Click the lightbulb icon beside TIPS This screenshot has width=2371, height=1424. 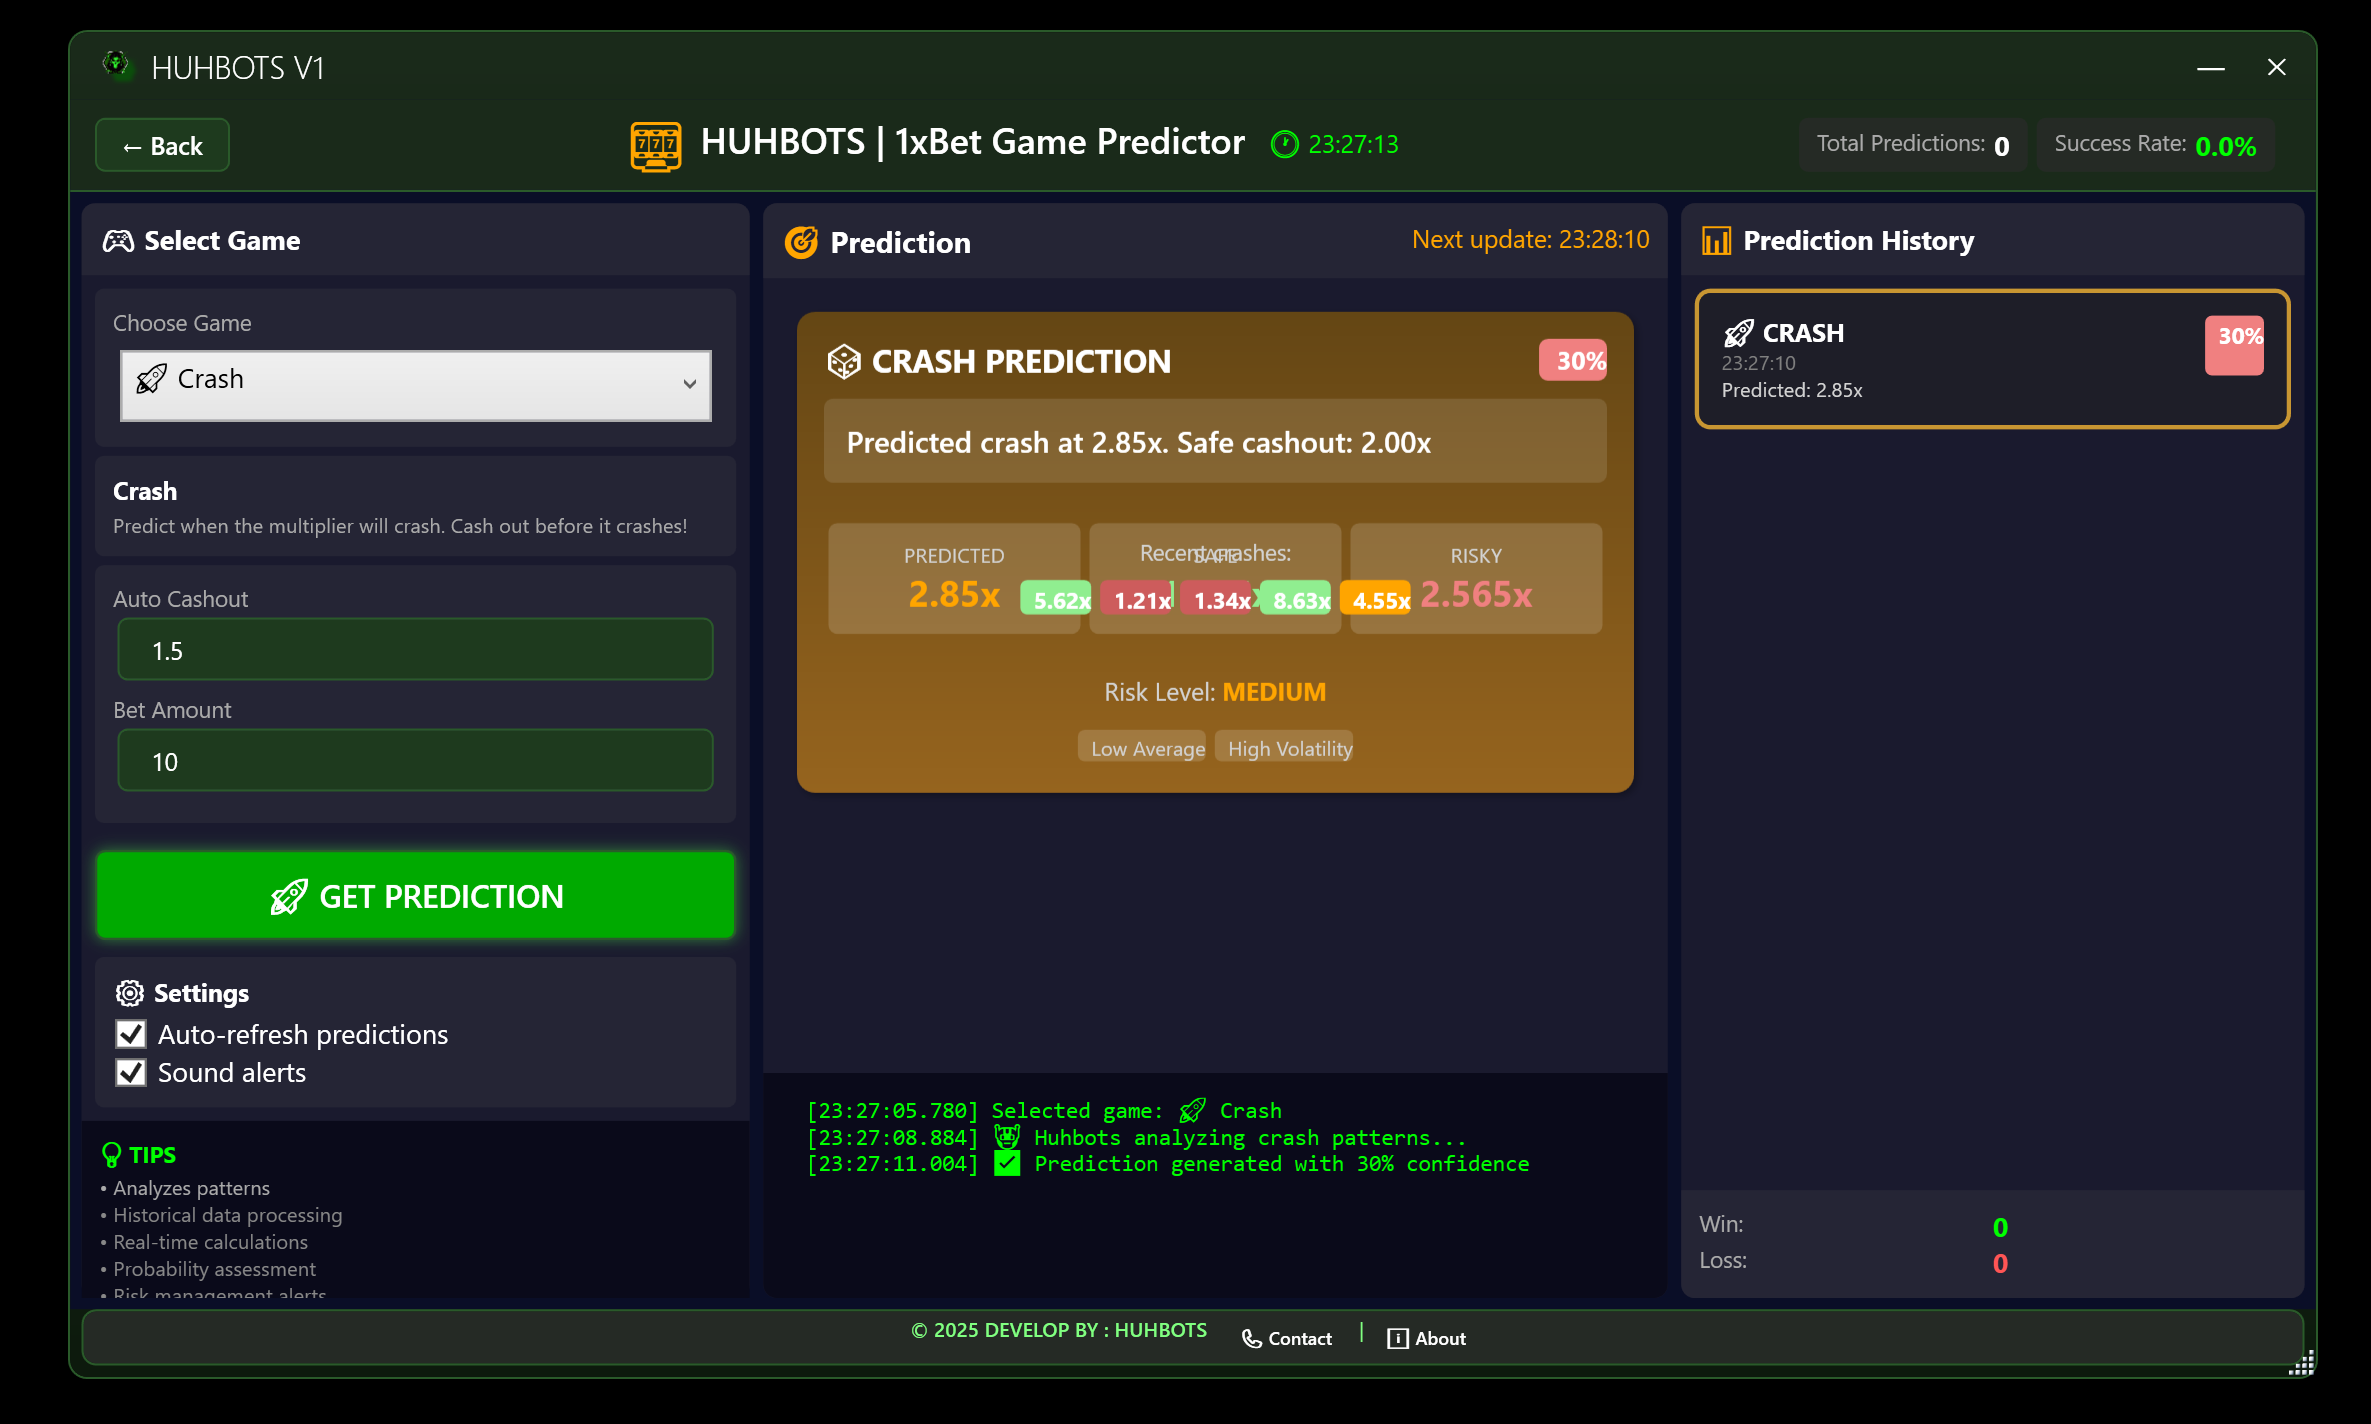[x=112, y=1155]
